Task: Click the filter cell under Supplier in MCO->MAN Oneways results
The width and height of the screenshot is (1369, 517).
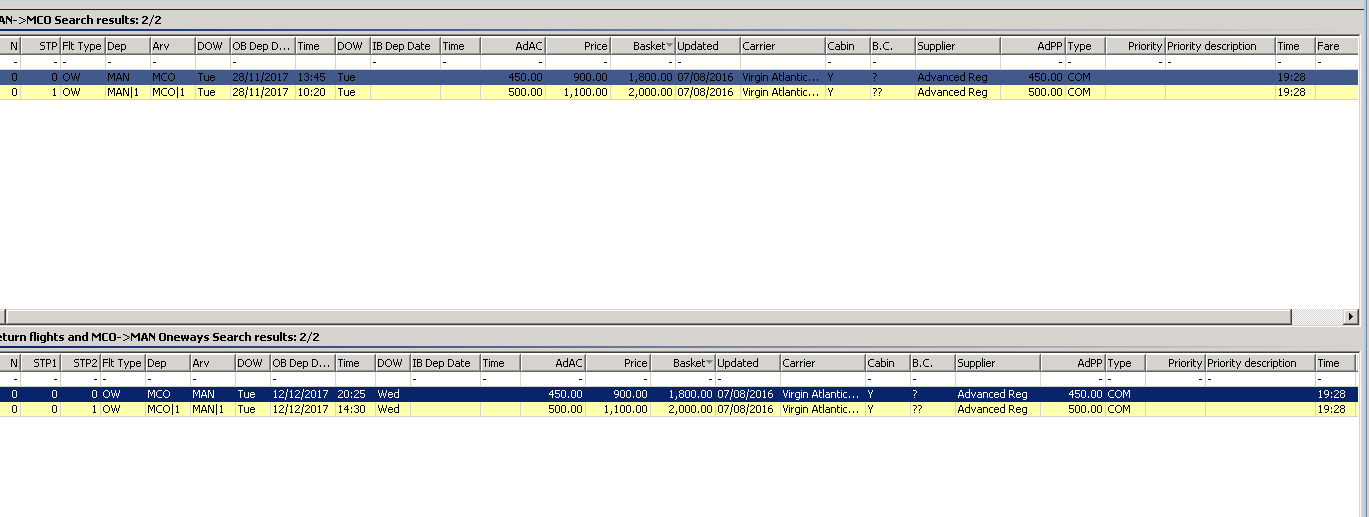Action: 997,379
